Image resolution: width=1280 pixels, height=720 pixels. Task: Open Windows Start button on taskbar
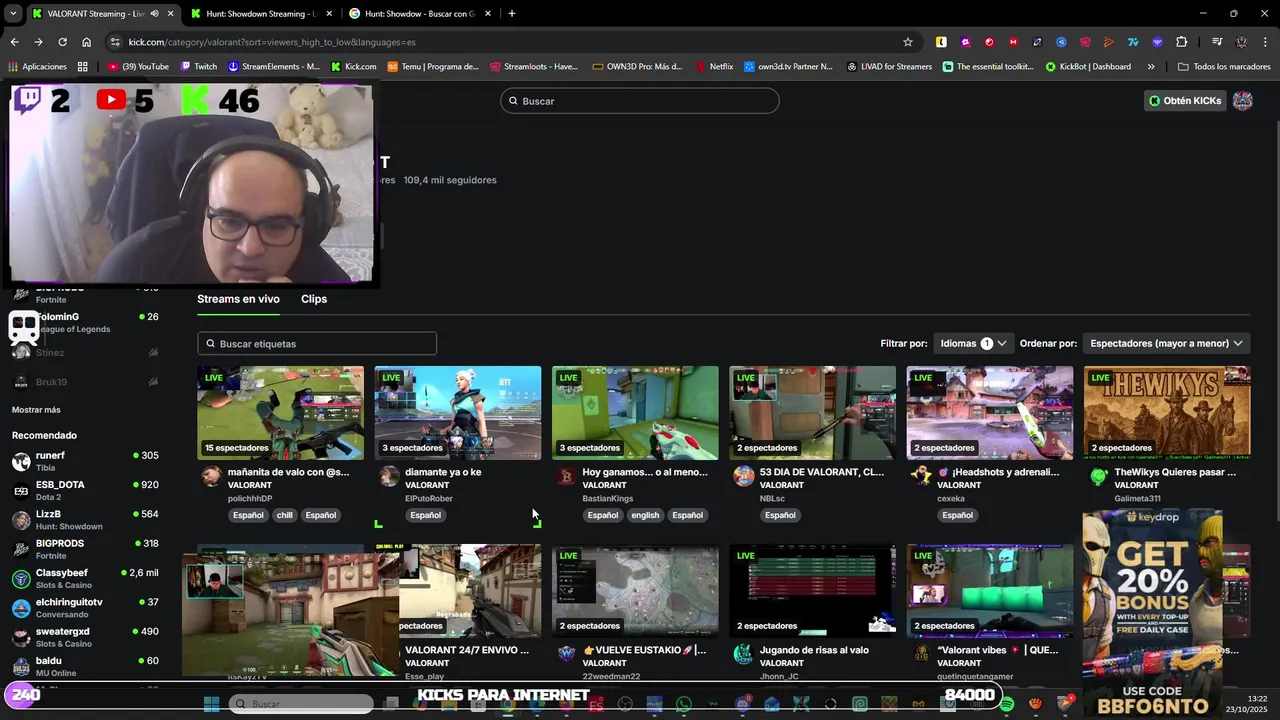(x=211, y=704)
